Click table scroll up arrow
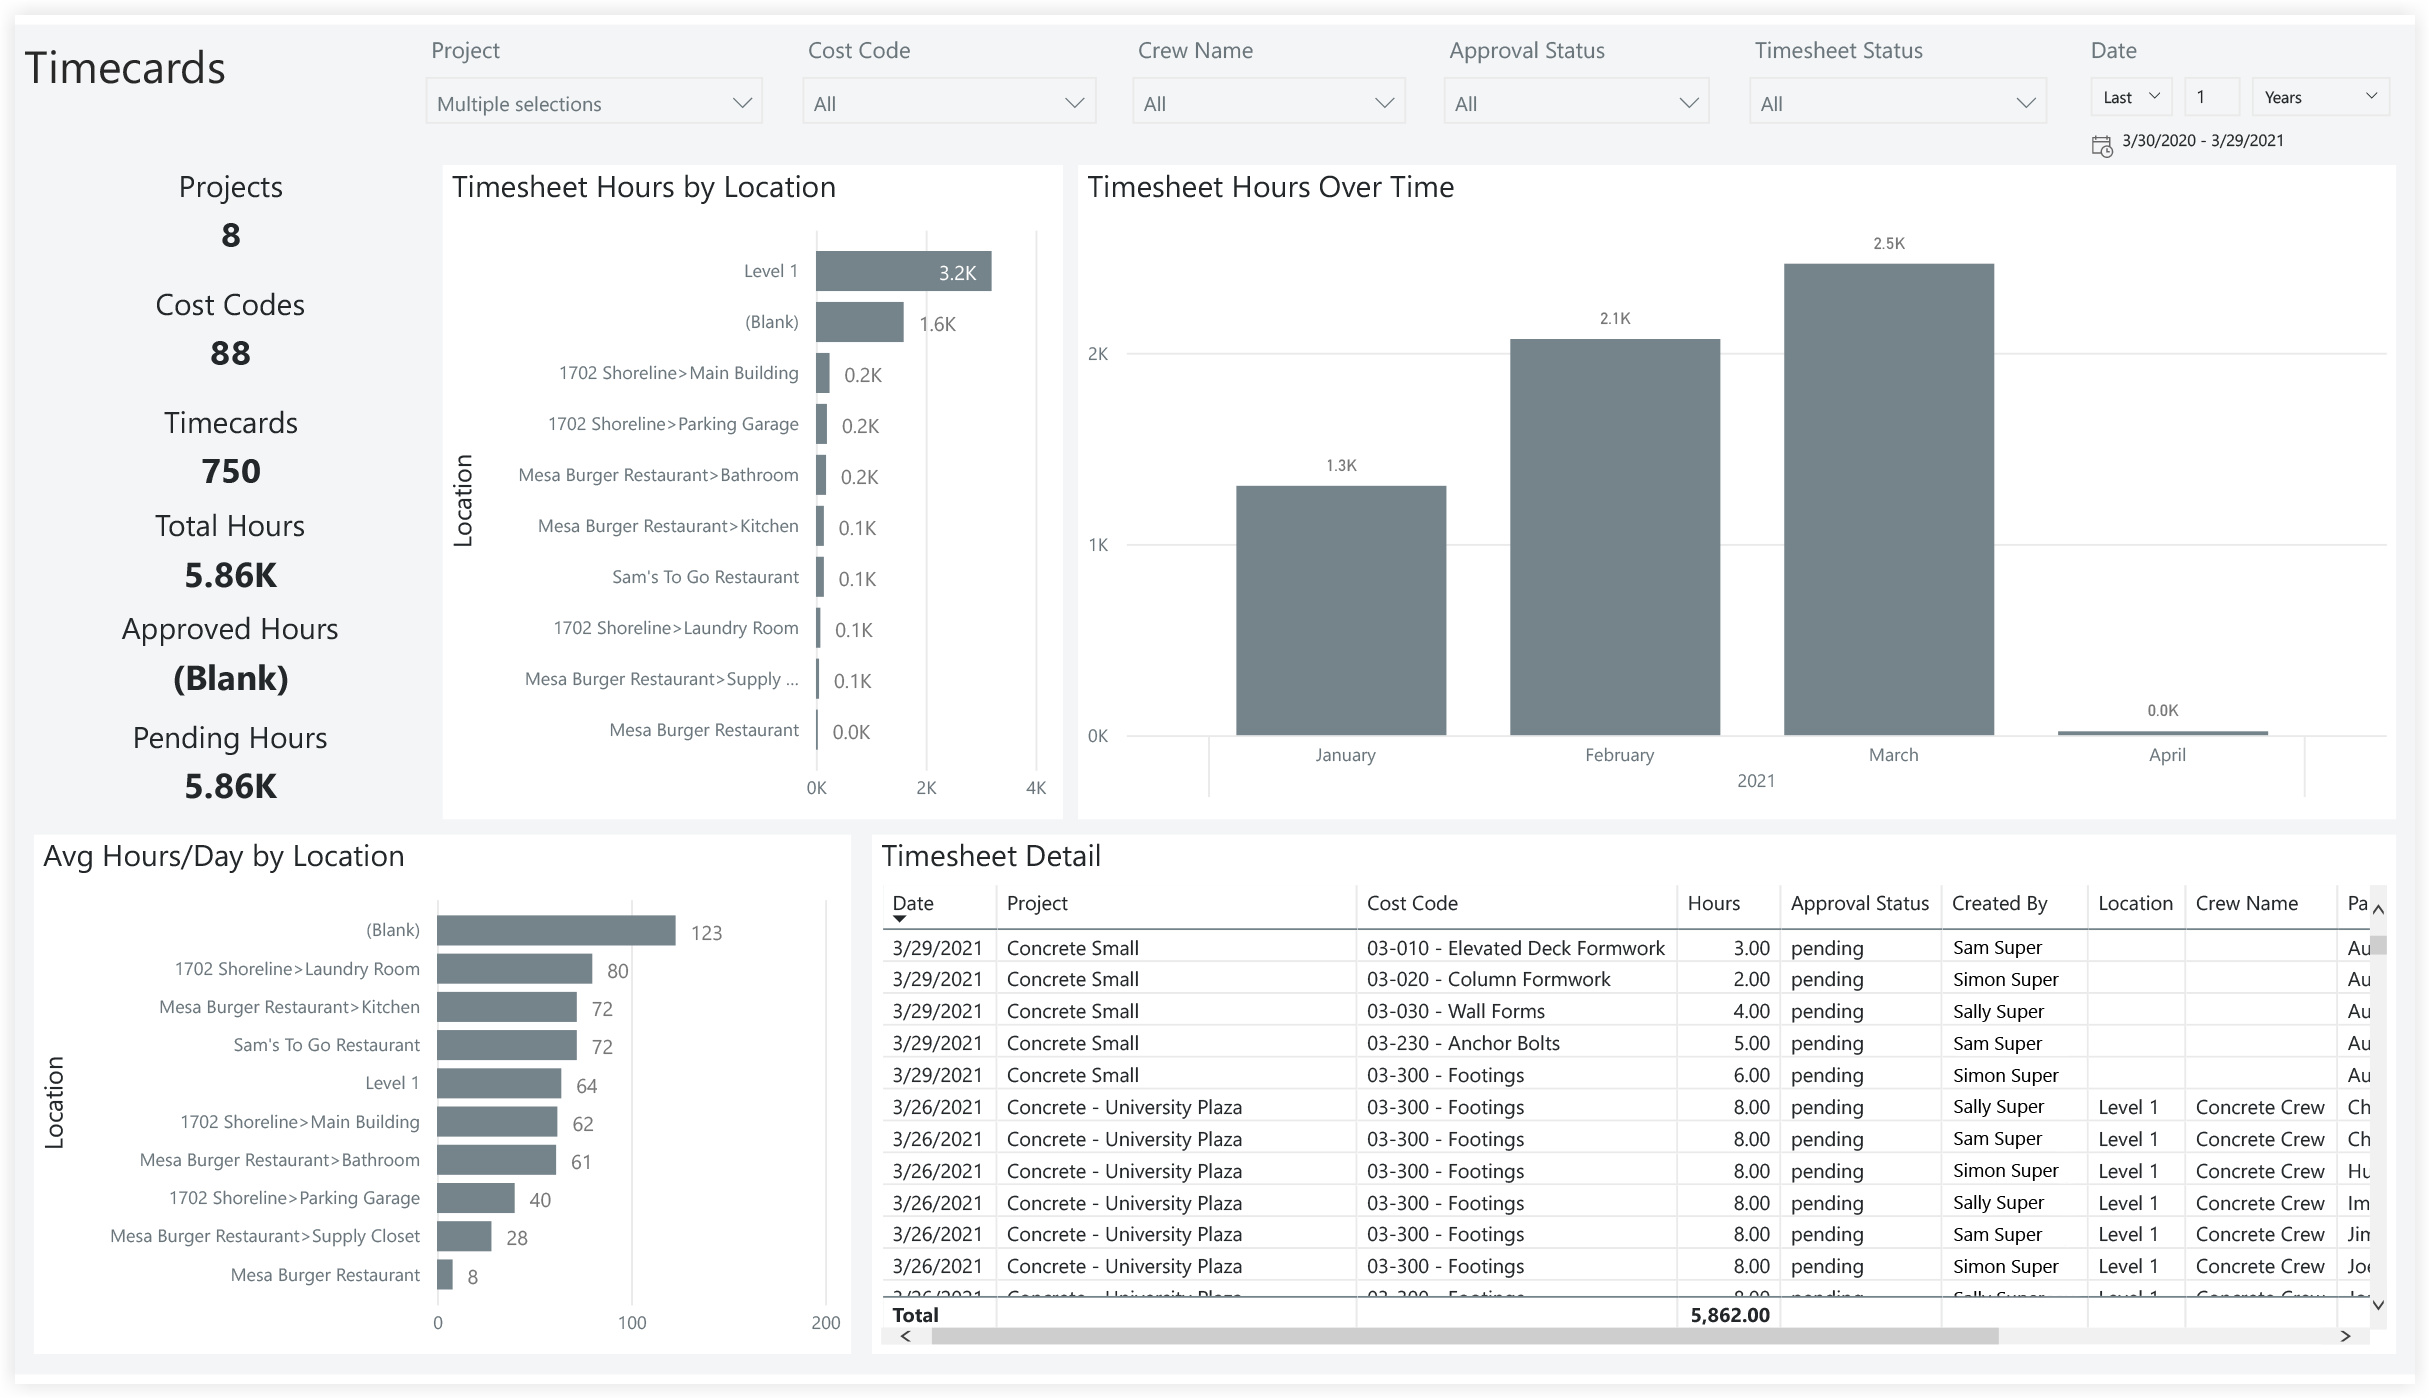This screenshot has width=2430, height=1399. pyautogui.click(x=2378, y=909)
